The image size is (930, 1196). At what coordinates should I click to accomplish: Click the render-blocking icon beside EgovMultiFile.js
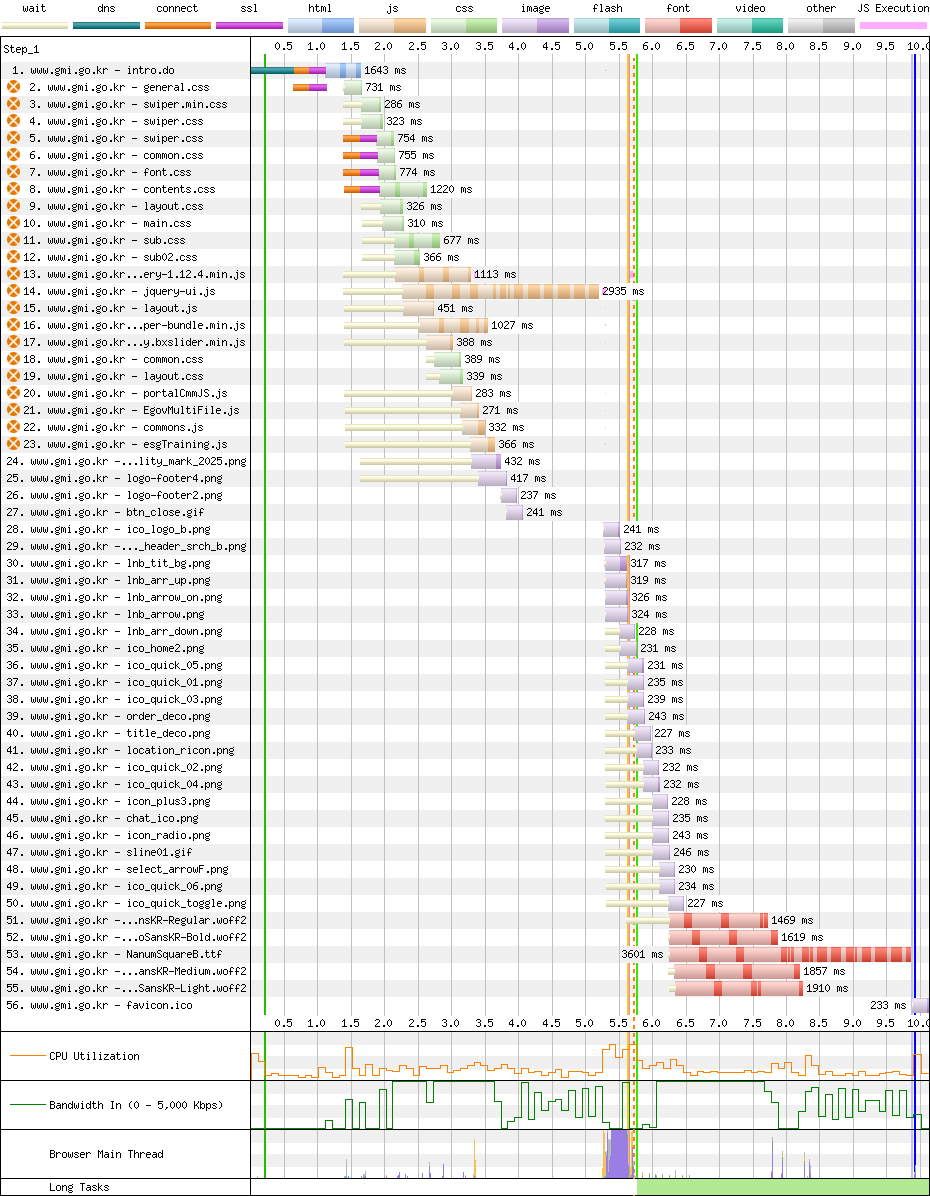click(x=13, y=410)
